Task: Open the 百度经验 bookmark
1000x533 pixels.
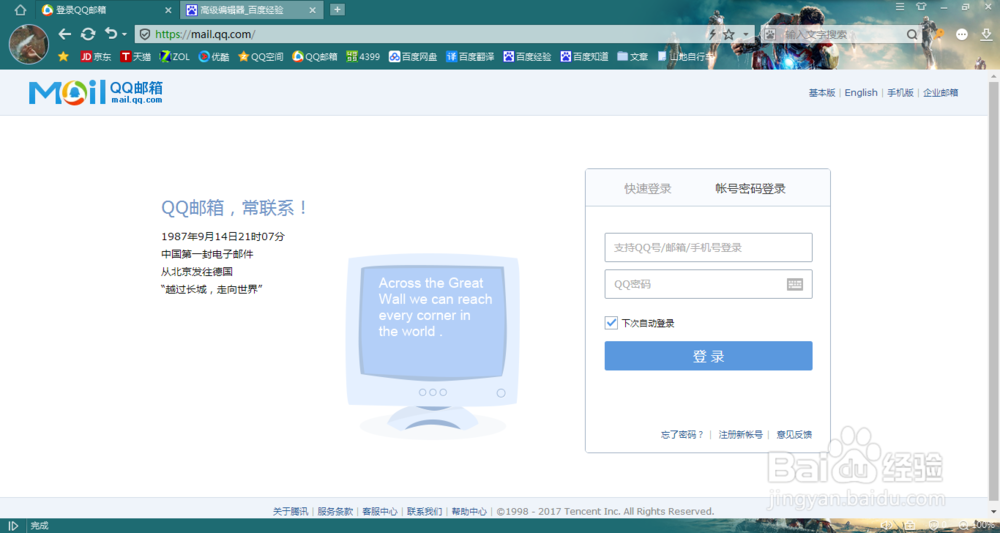Action: coord(527,57)
